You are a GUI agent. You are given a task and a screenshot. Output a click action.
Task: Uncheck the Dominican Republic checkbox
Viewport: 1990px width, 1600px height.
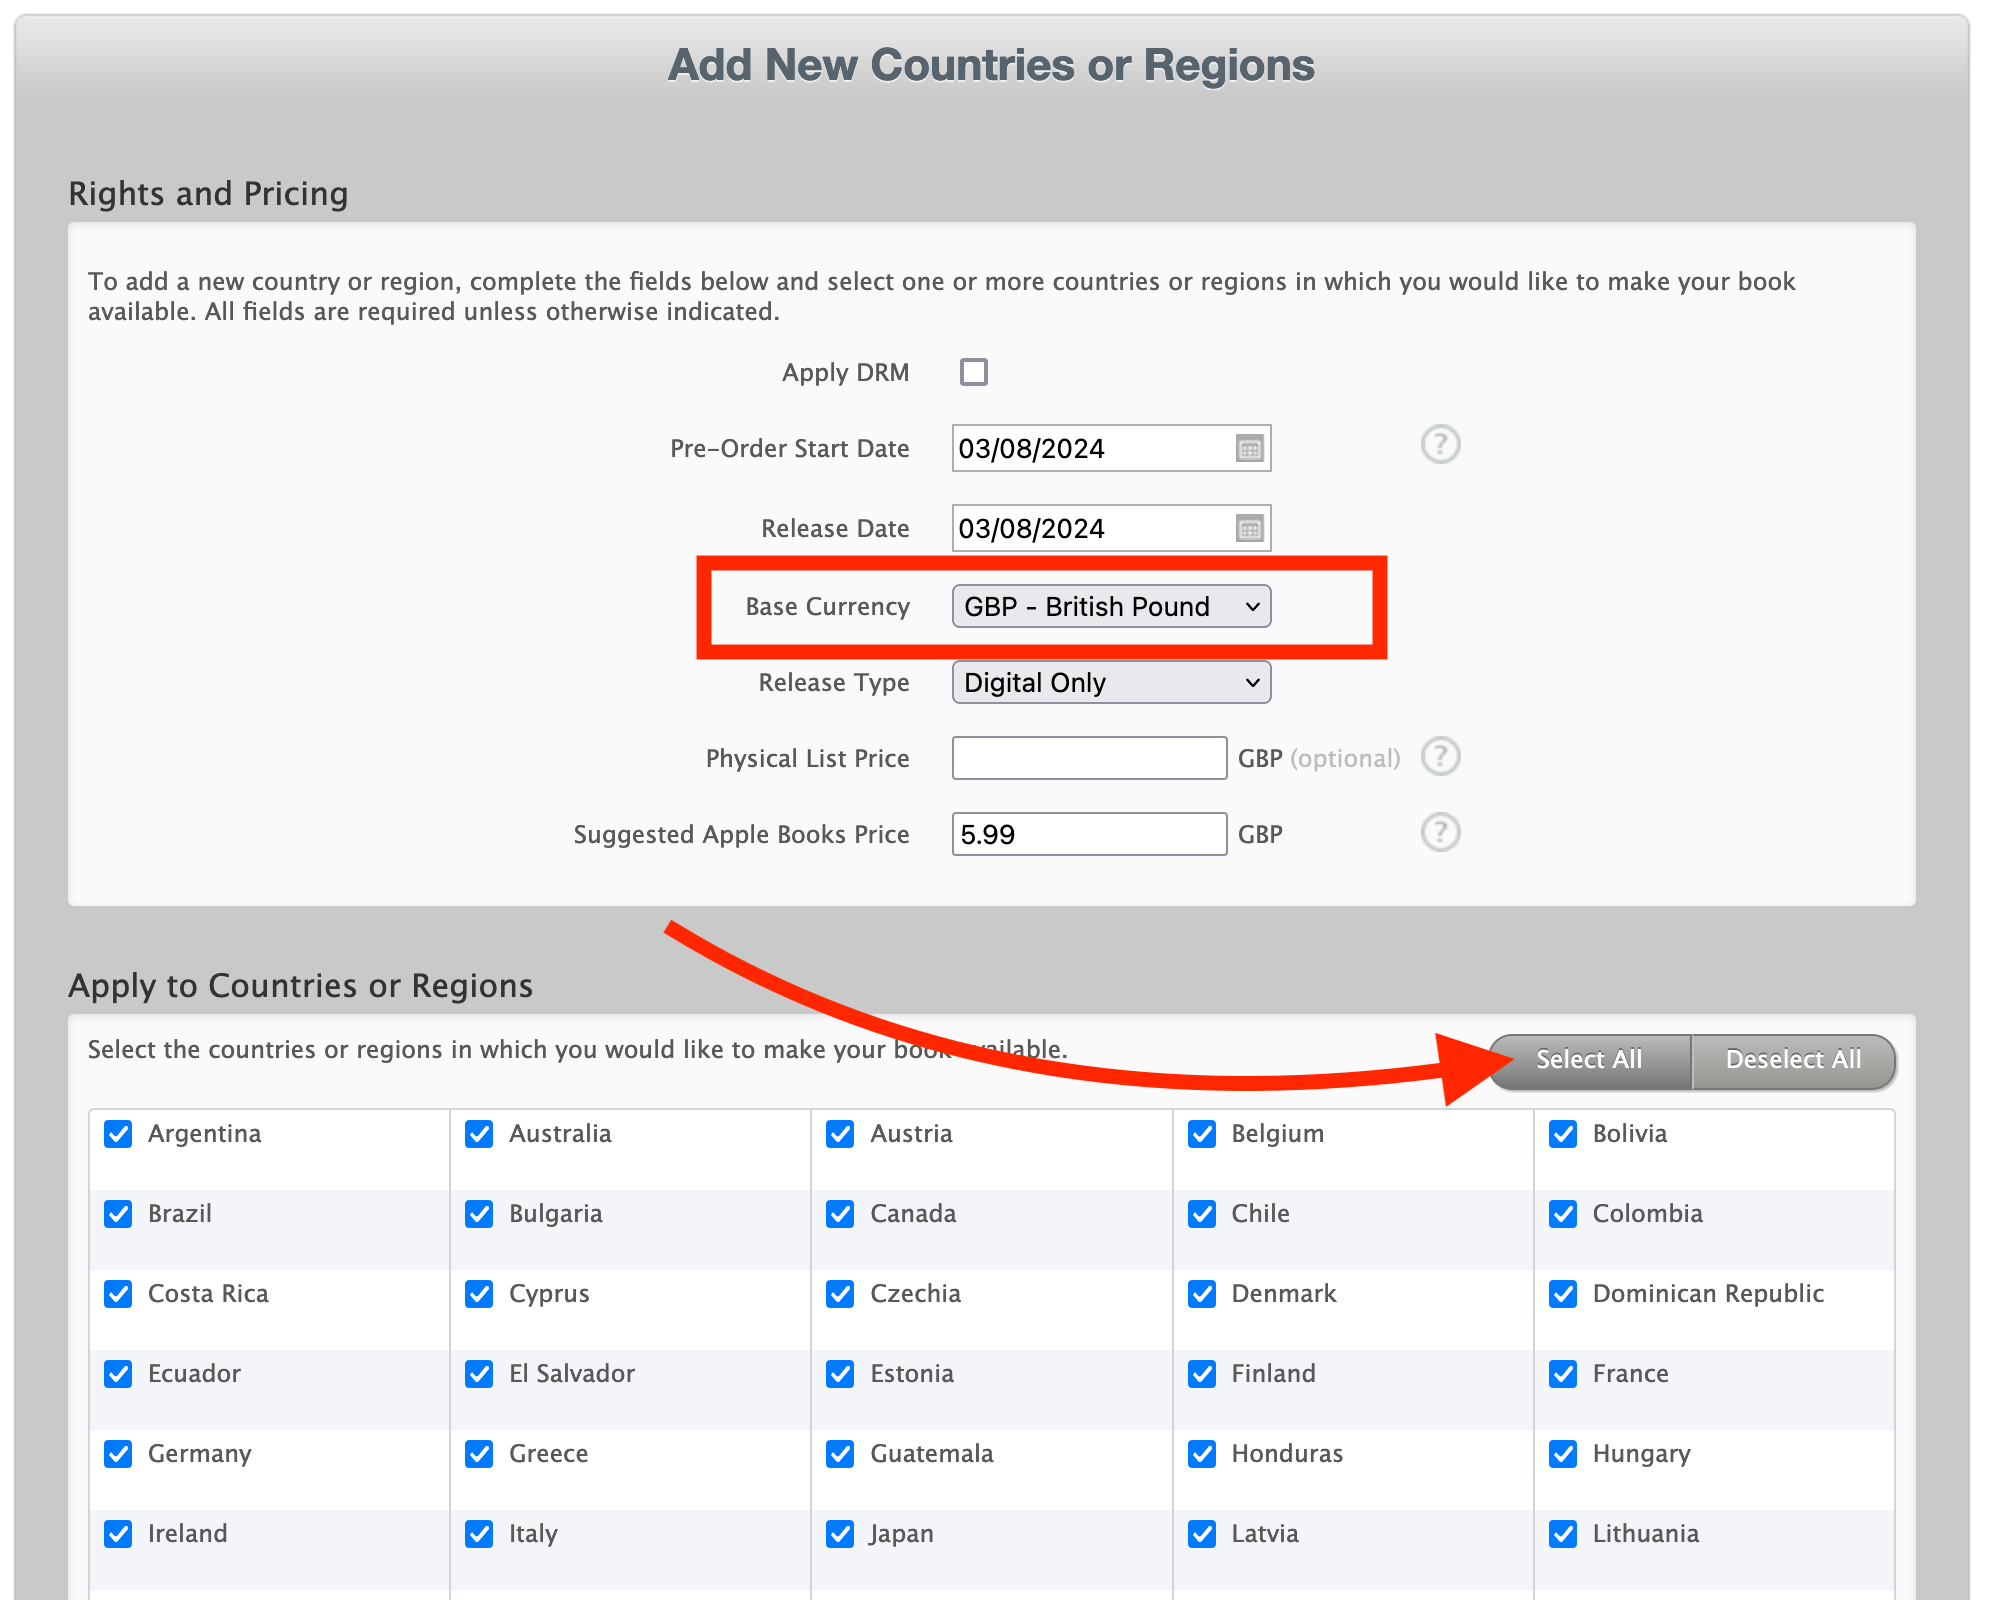click(1563, 1294)
